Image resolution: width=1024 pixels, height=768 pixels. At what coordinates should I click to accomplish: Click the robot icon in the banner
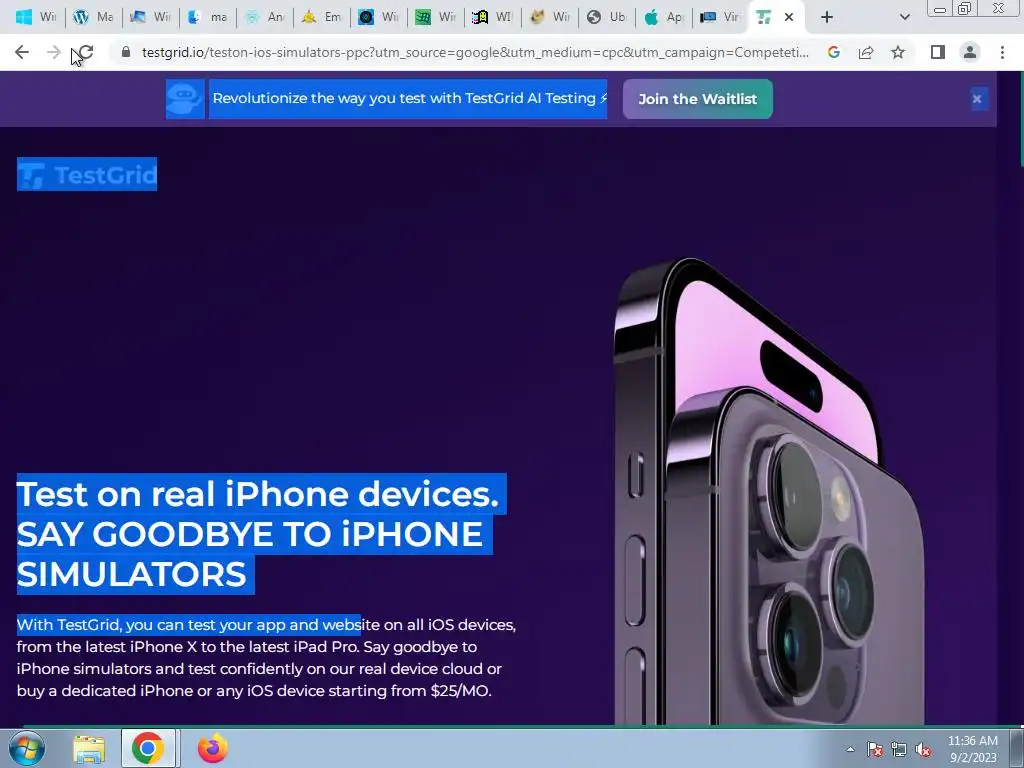coord(185,99)
